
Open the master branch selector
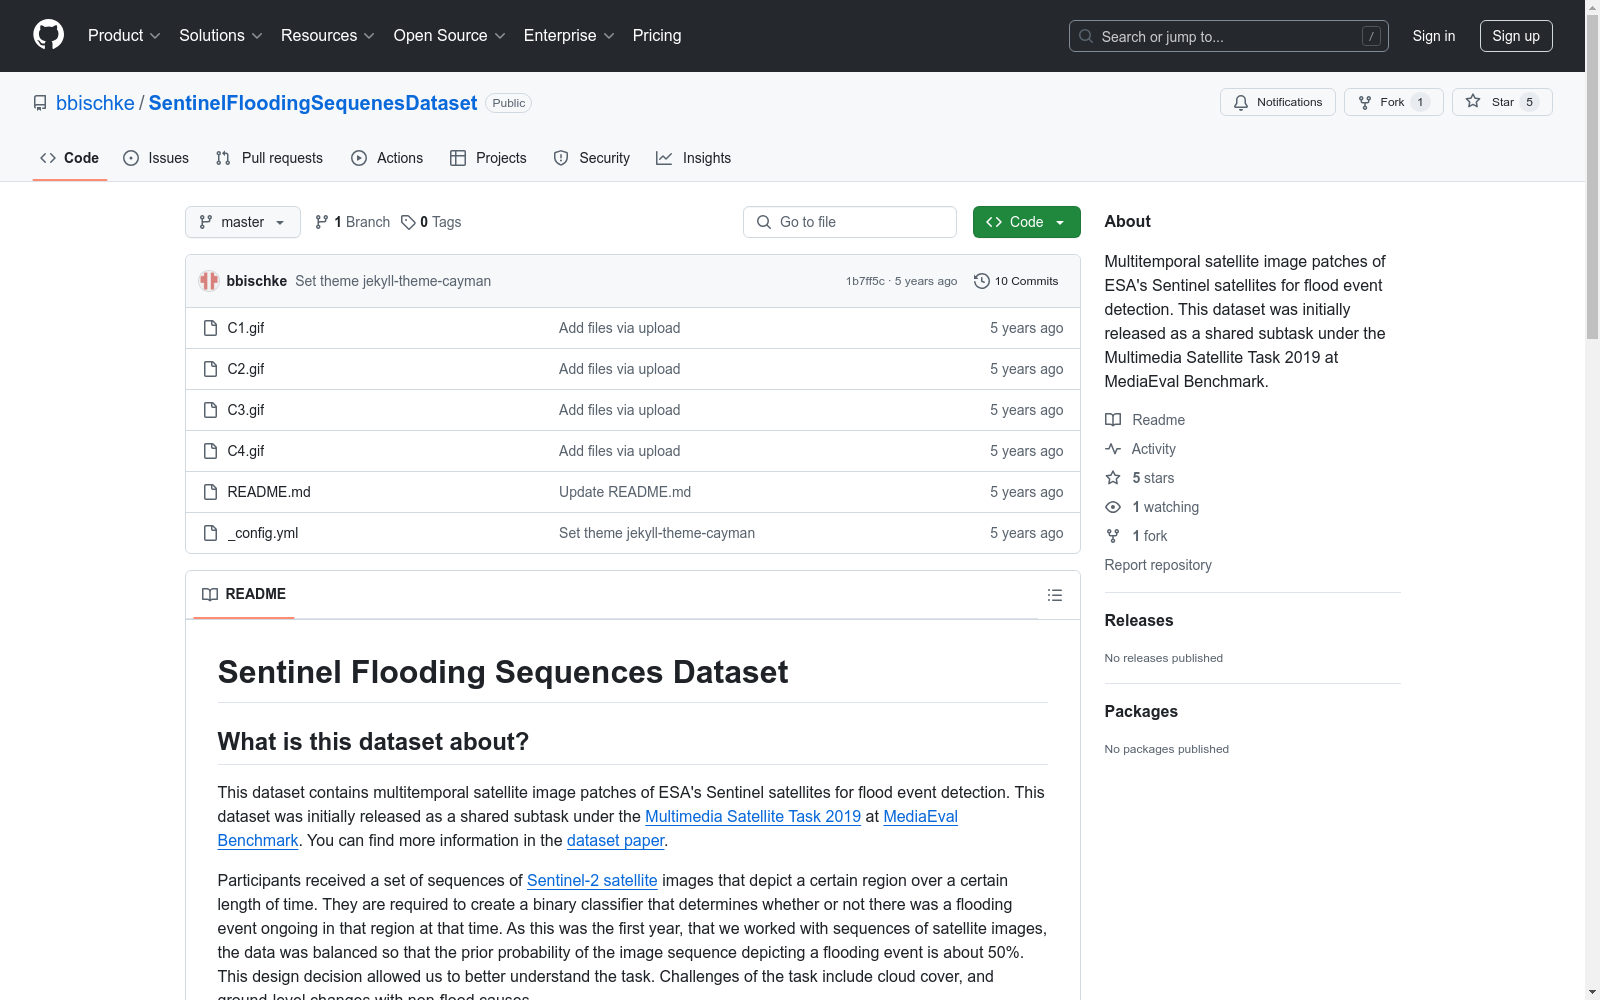[x=243, y=222]
